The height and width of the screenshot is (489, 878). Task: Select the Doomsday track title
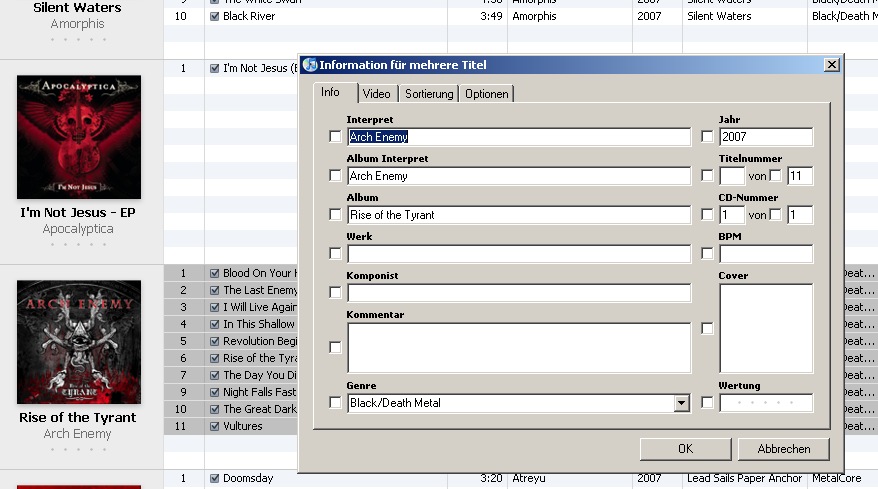tap(248, 478)
